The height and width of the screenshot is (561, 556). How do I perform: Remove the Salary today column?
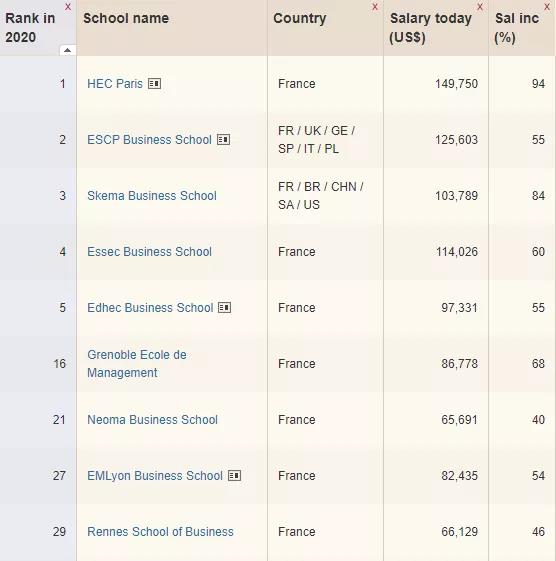(x=480, y=7)
